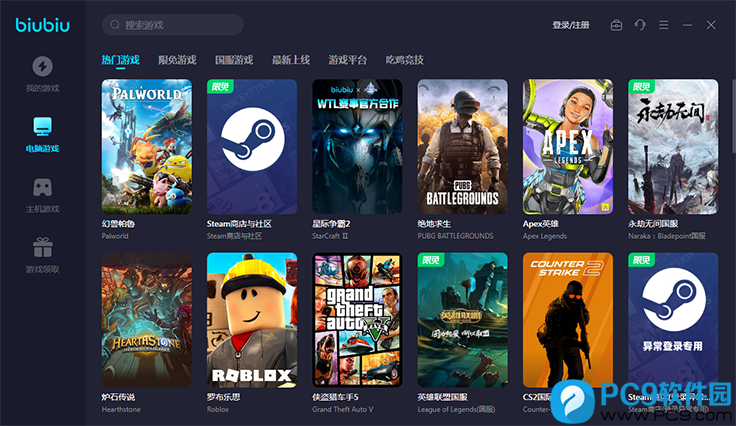Screen dimensions: 736x426
Task: Switch to the 游戏平台 tab
Action: [348, 60]
